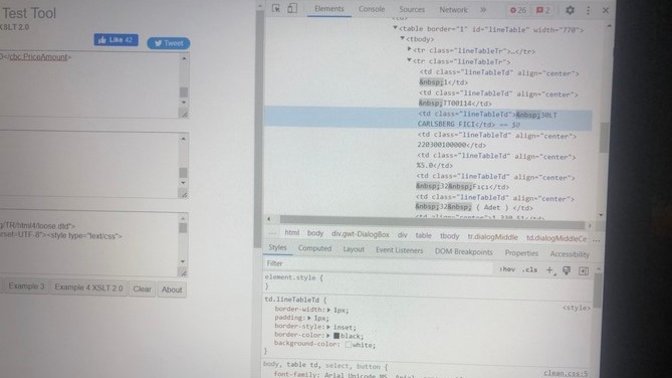
Task: Activate the inspect element picker icon
Action: (276, 9)
